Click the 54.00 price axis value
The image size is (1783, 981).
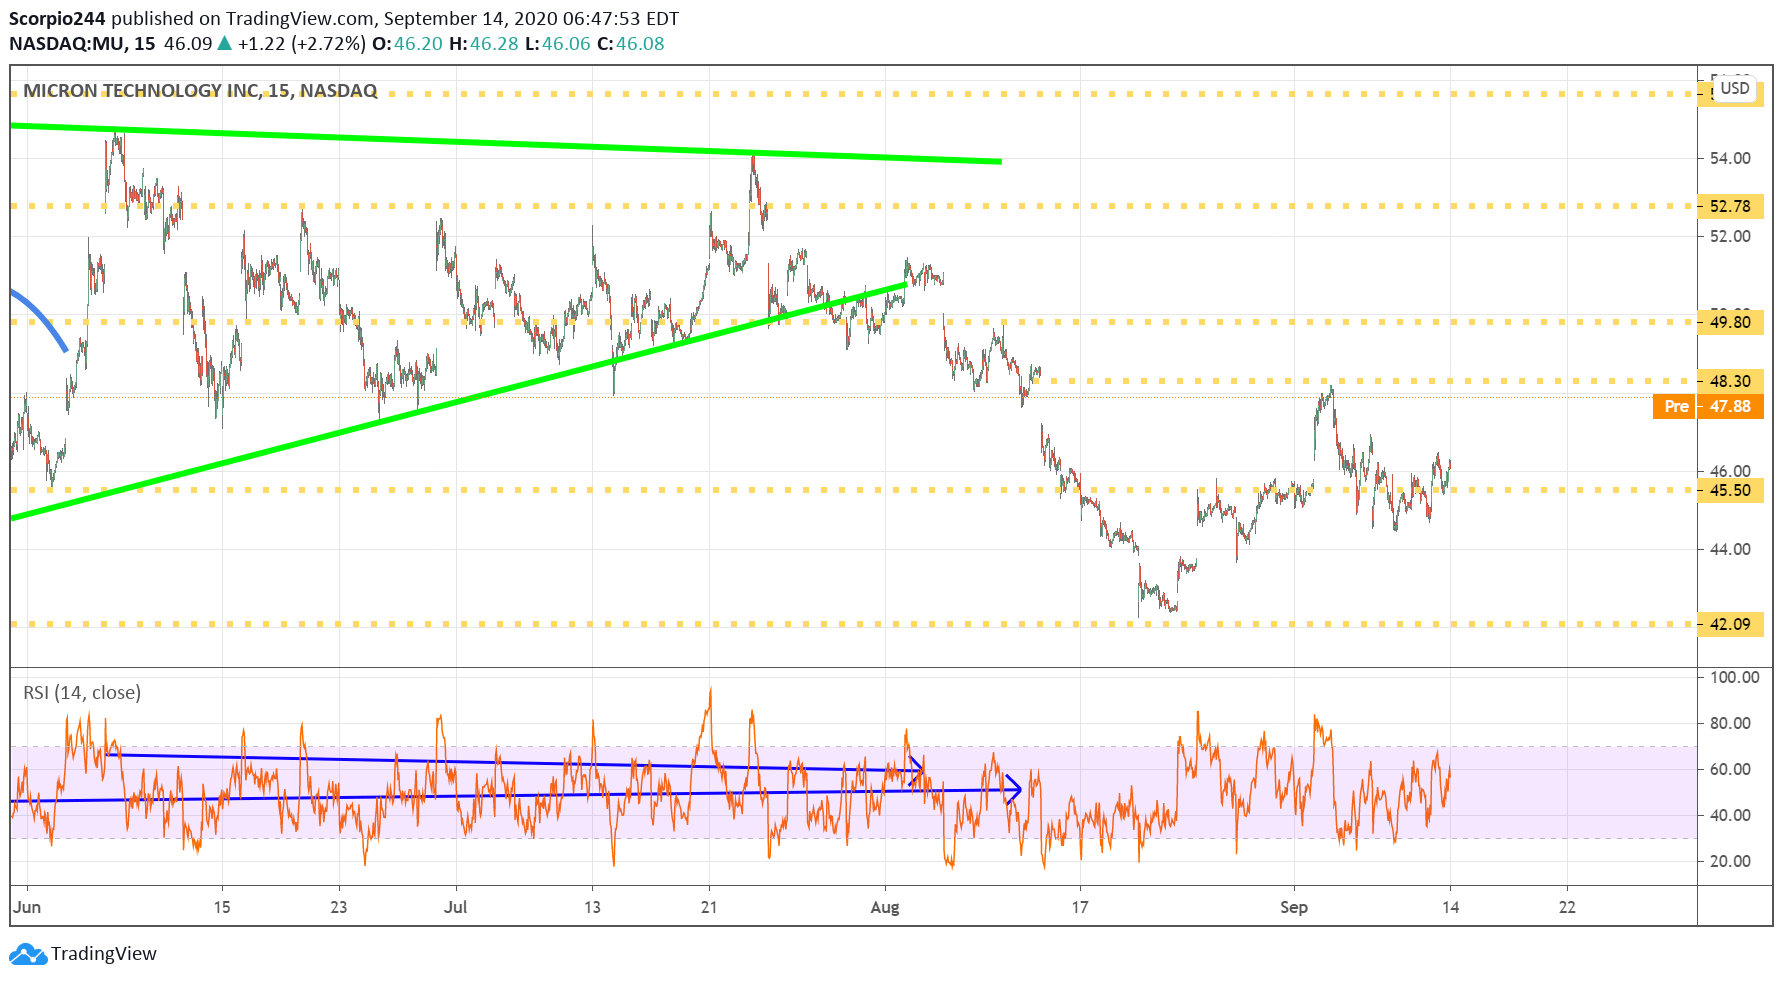(x=1730, y=158)
